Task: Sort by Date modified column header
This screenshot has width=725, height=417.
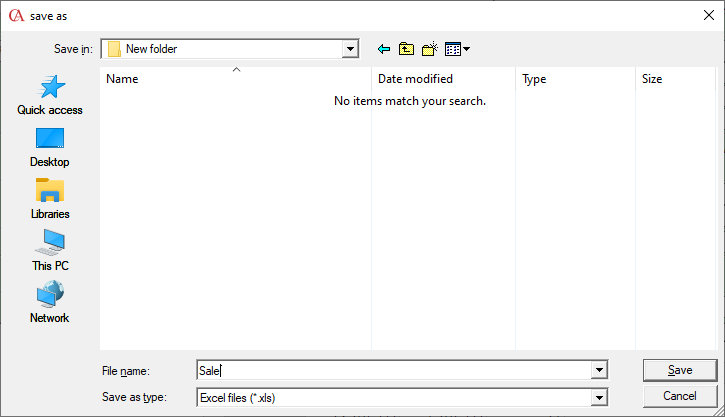Action: pyautogui.click(x=444, y=79)
